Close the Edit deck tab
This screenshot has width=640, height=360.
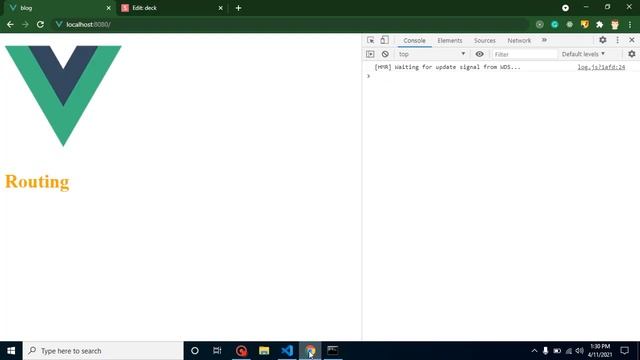(x=220, y=8)
